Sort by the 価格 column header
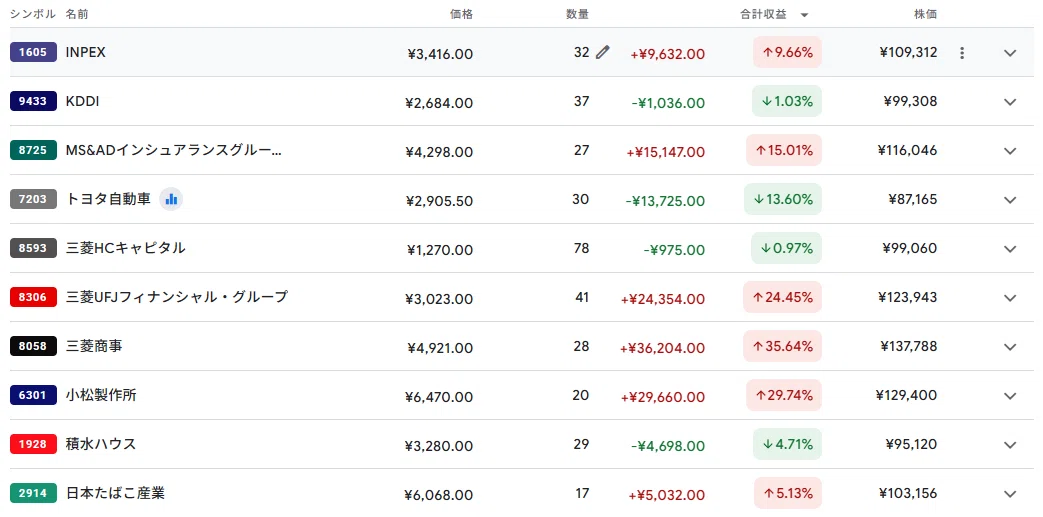Screen dimensions: 1043x517 tap(461, 15)
